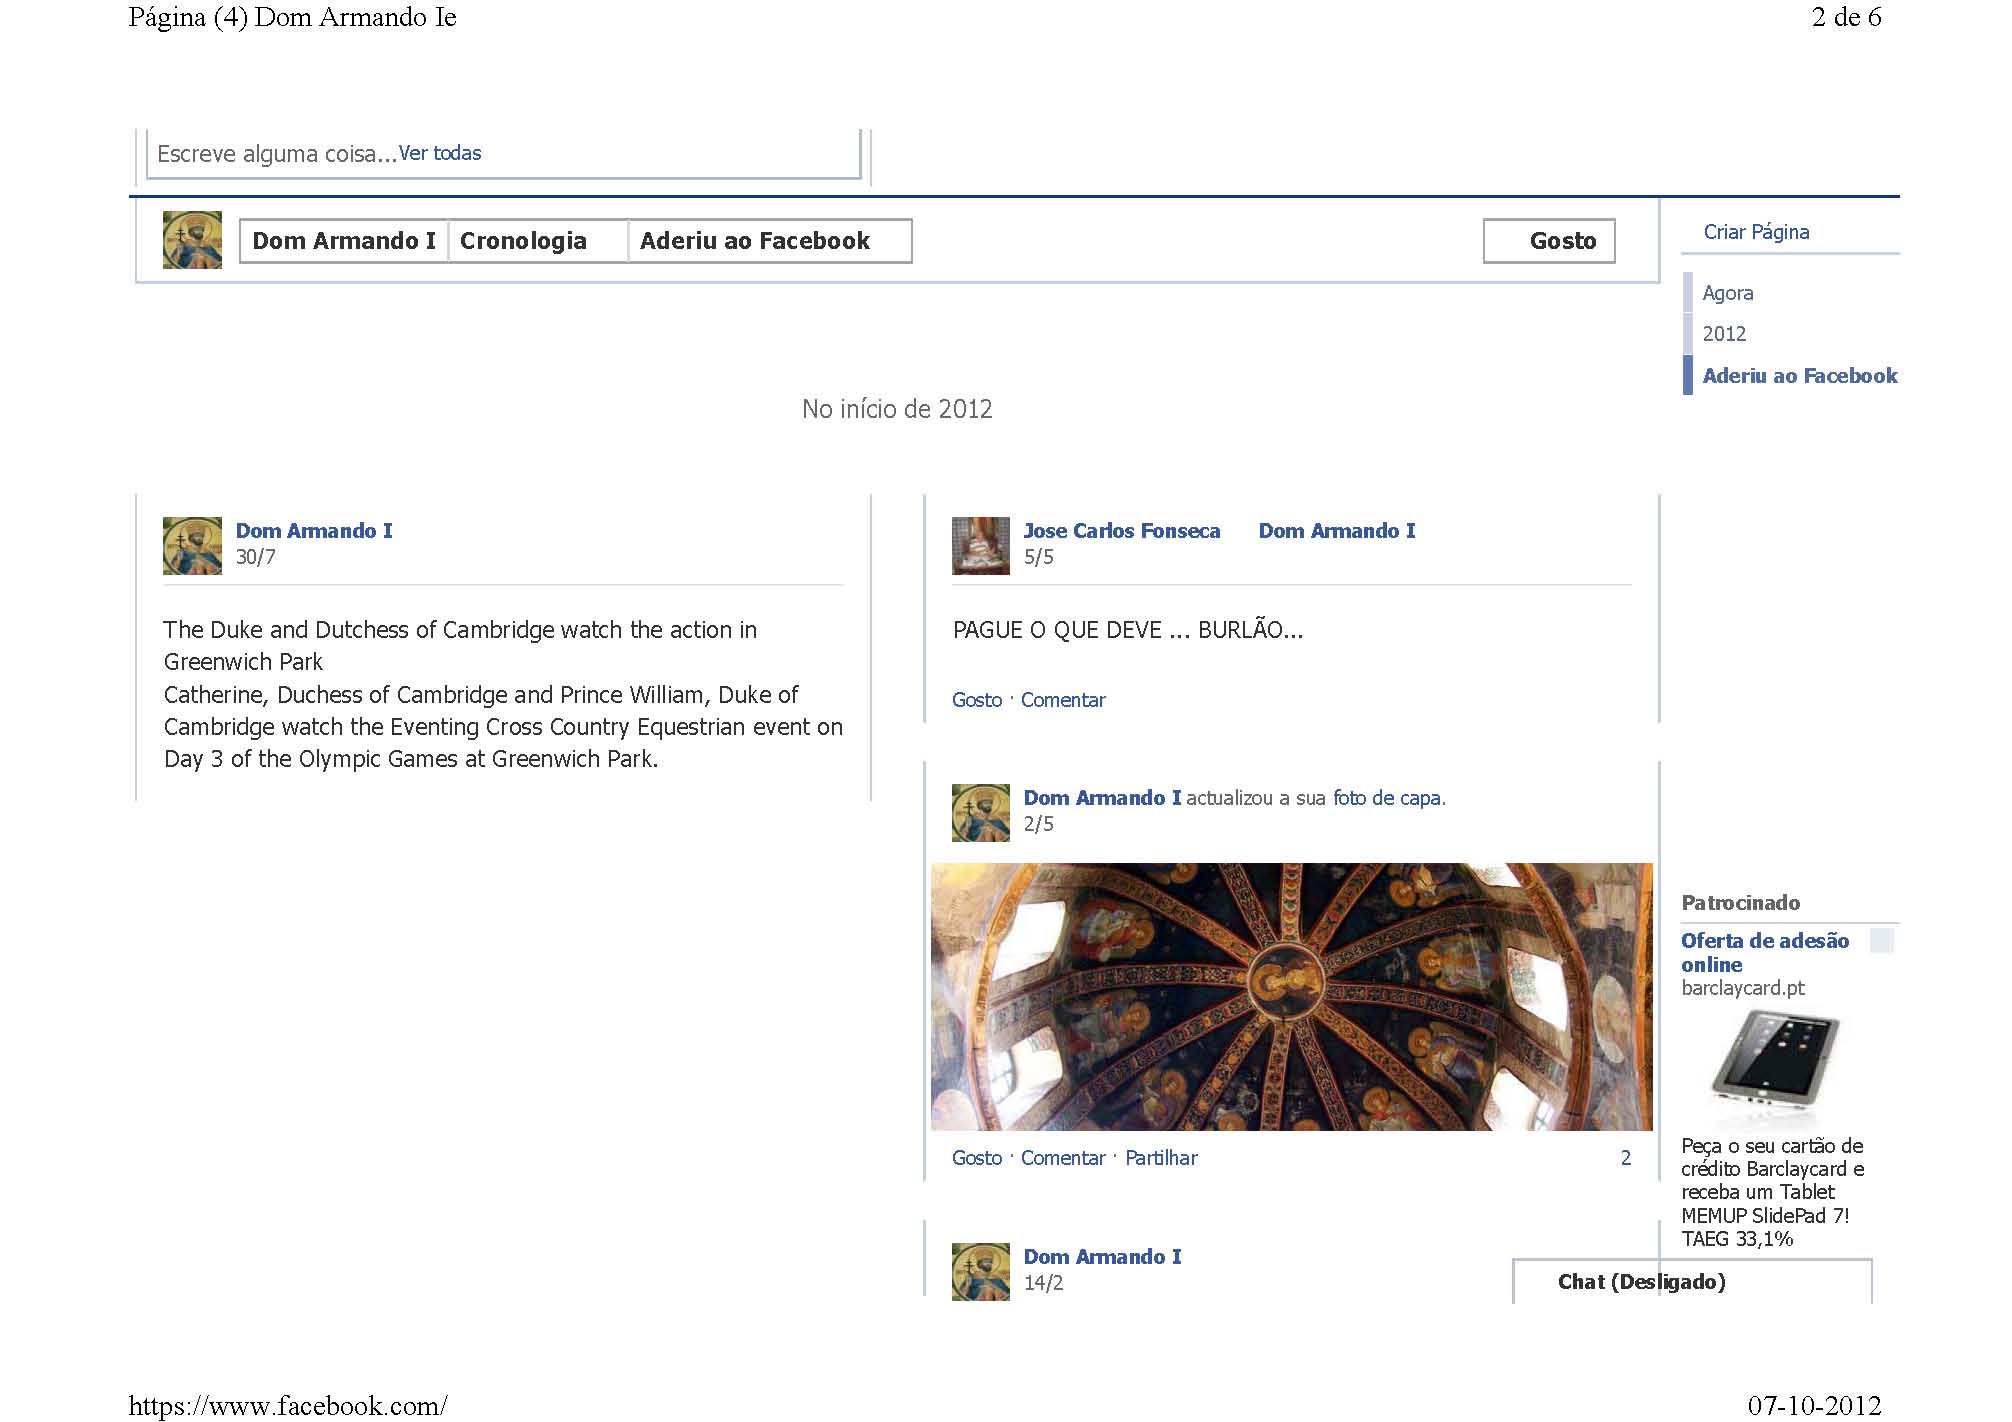Select Agora in the timeline sidebar

1727,293
